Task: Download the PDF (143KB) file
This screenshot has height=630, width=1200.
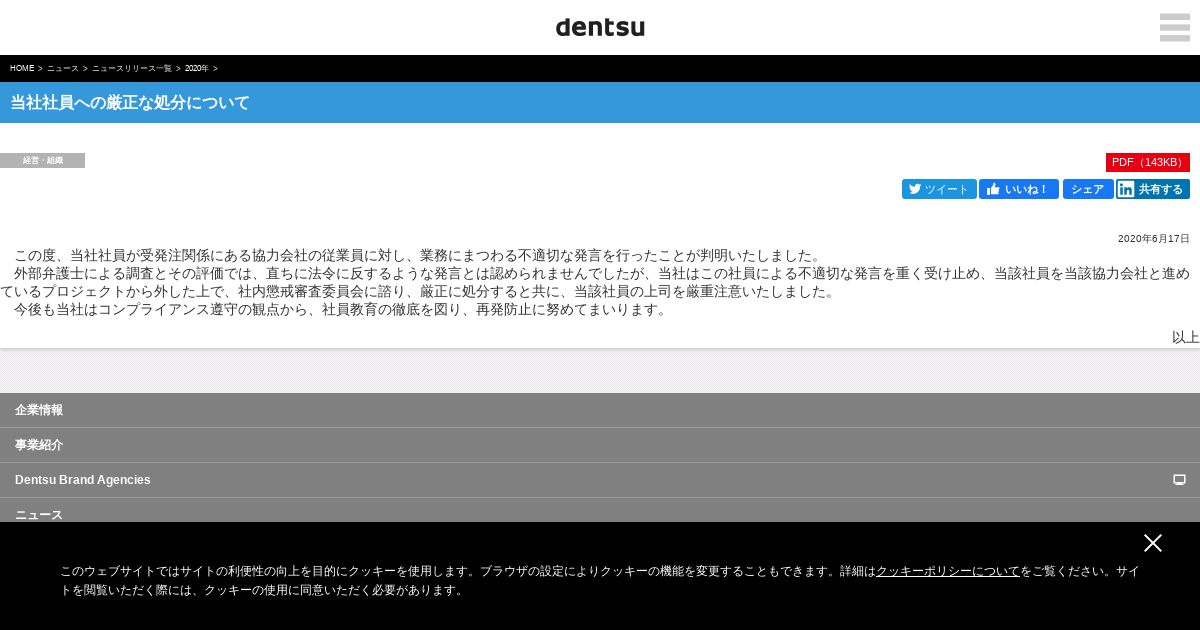Action: pos(1148,162)
